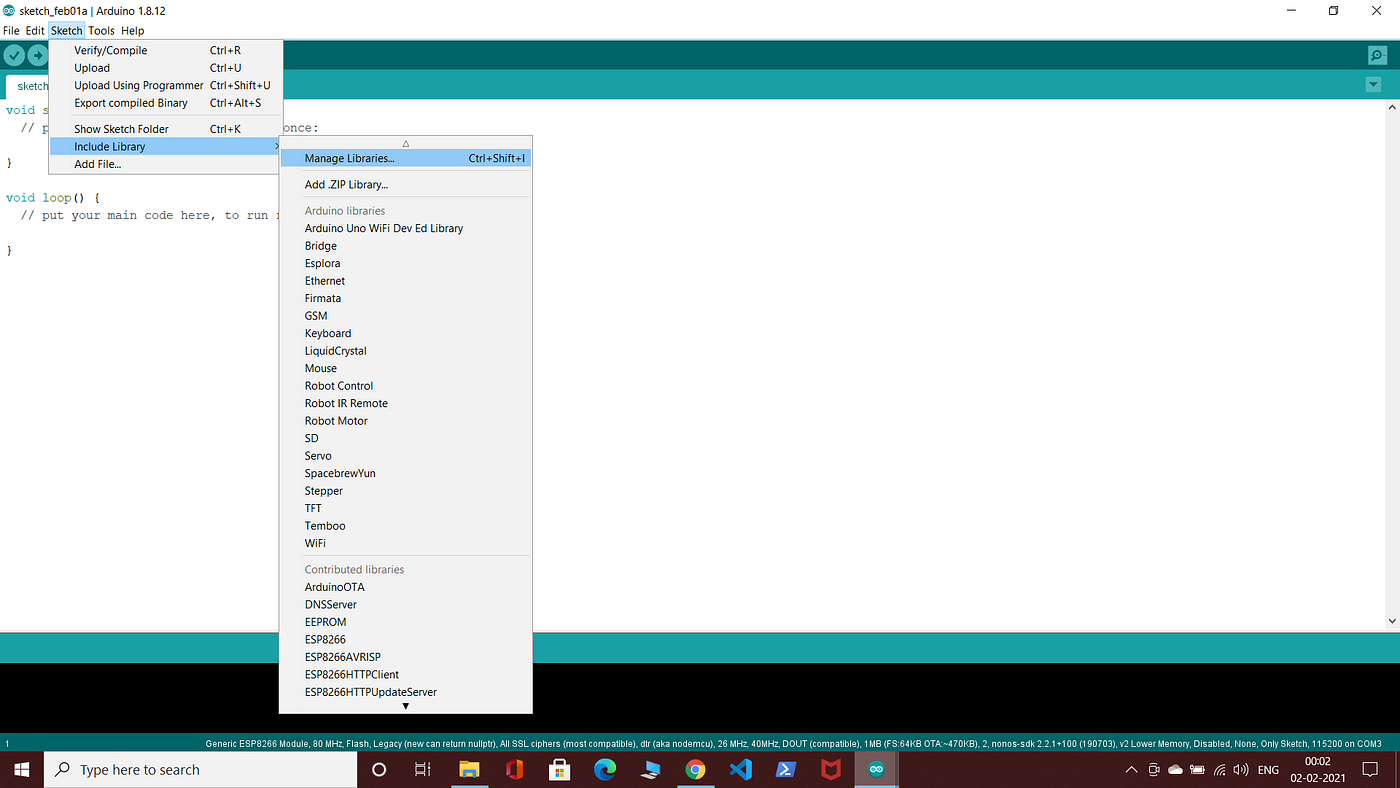Open Microsoft Store from the taskbar

[560, 769]
